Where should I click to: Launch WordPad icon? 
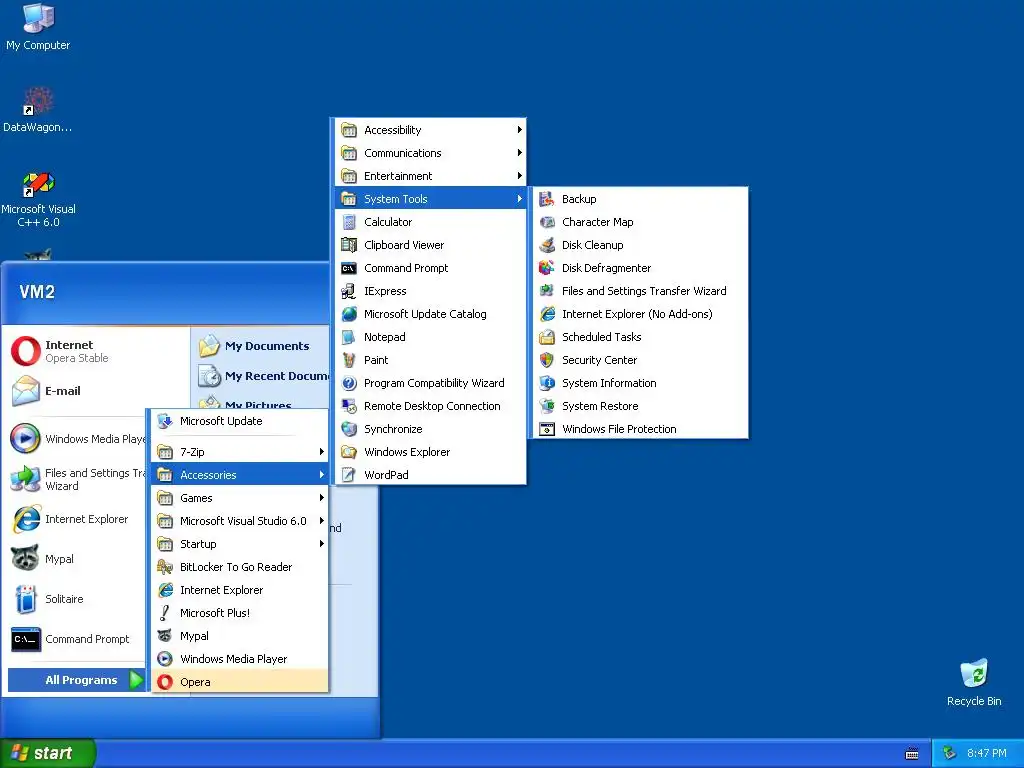349,475
